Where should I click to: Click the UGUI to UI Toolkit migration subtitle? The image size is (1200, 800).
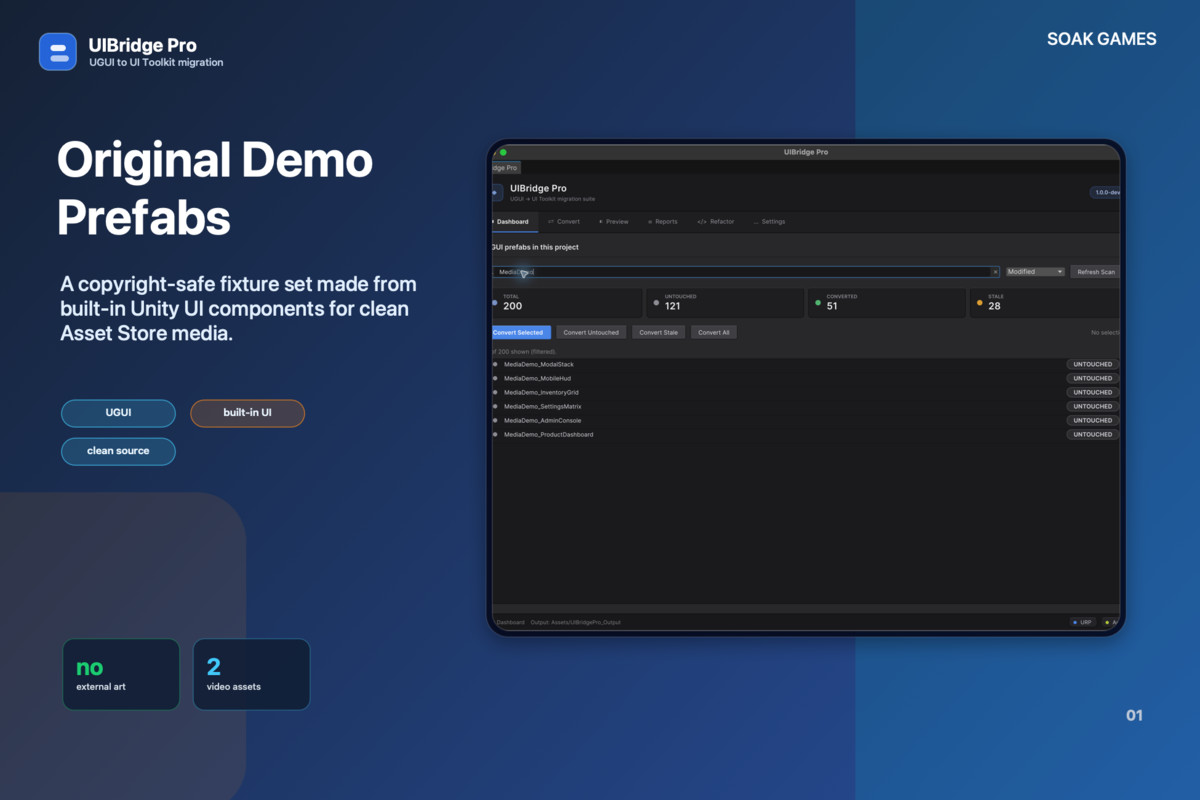coord(156,62)
